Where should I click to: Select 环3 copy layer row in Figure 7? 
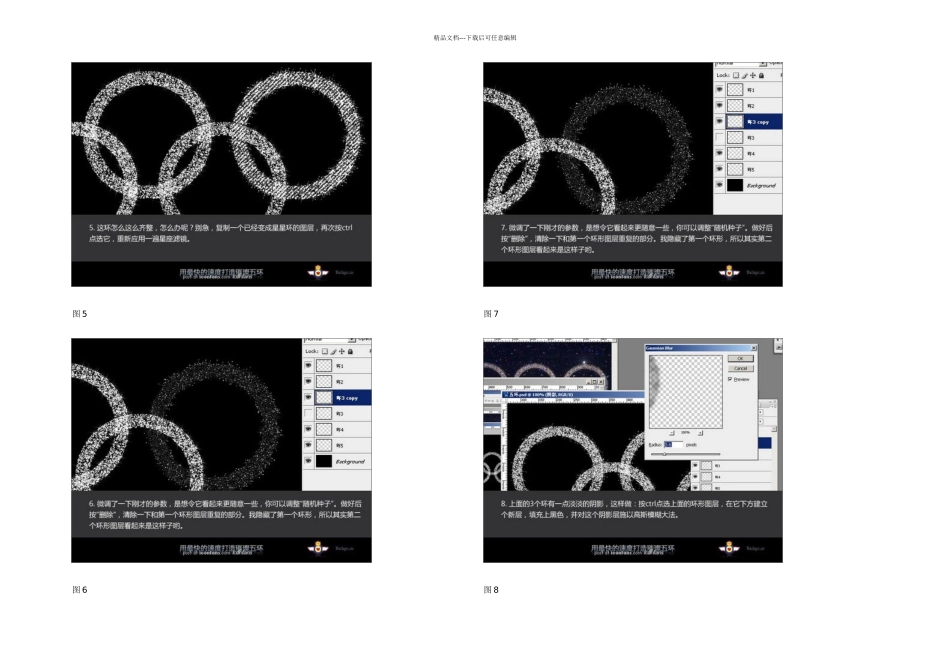coord(748,122)
